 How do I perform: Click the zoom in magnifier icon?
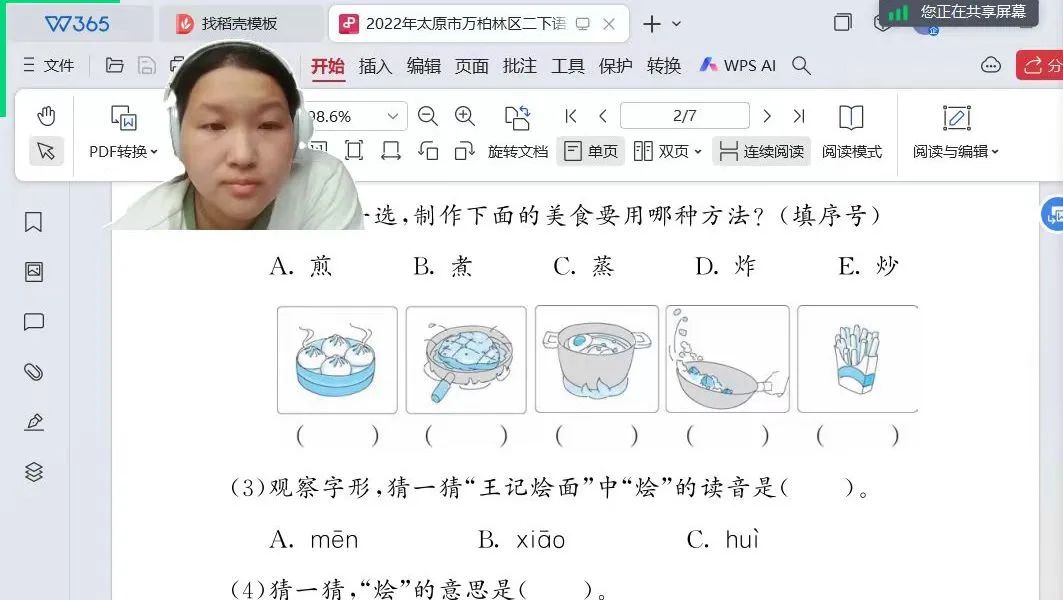465,116
